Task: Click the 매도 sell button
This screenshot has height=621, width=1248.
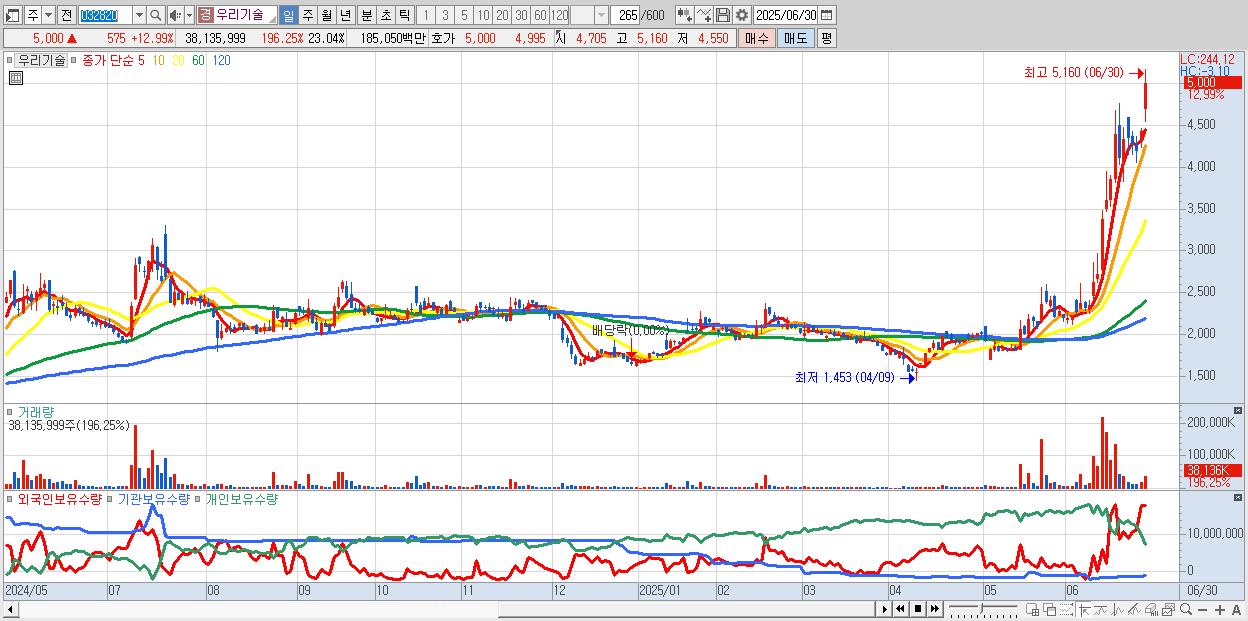Action: click(x=794, y=38)
